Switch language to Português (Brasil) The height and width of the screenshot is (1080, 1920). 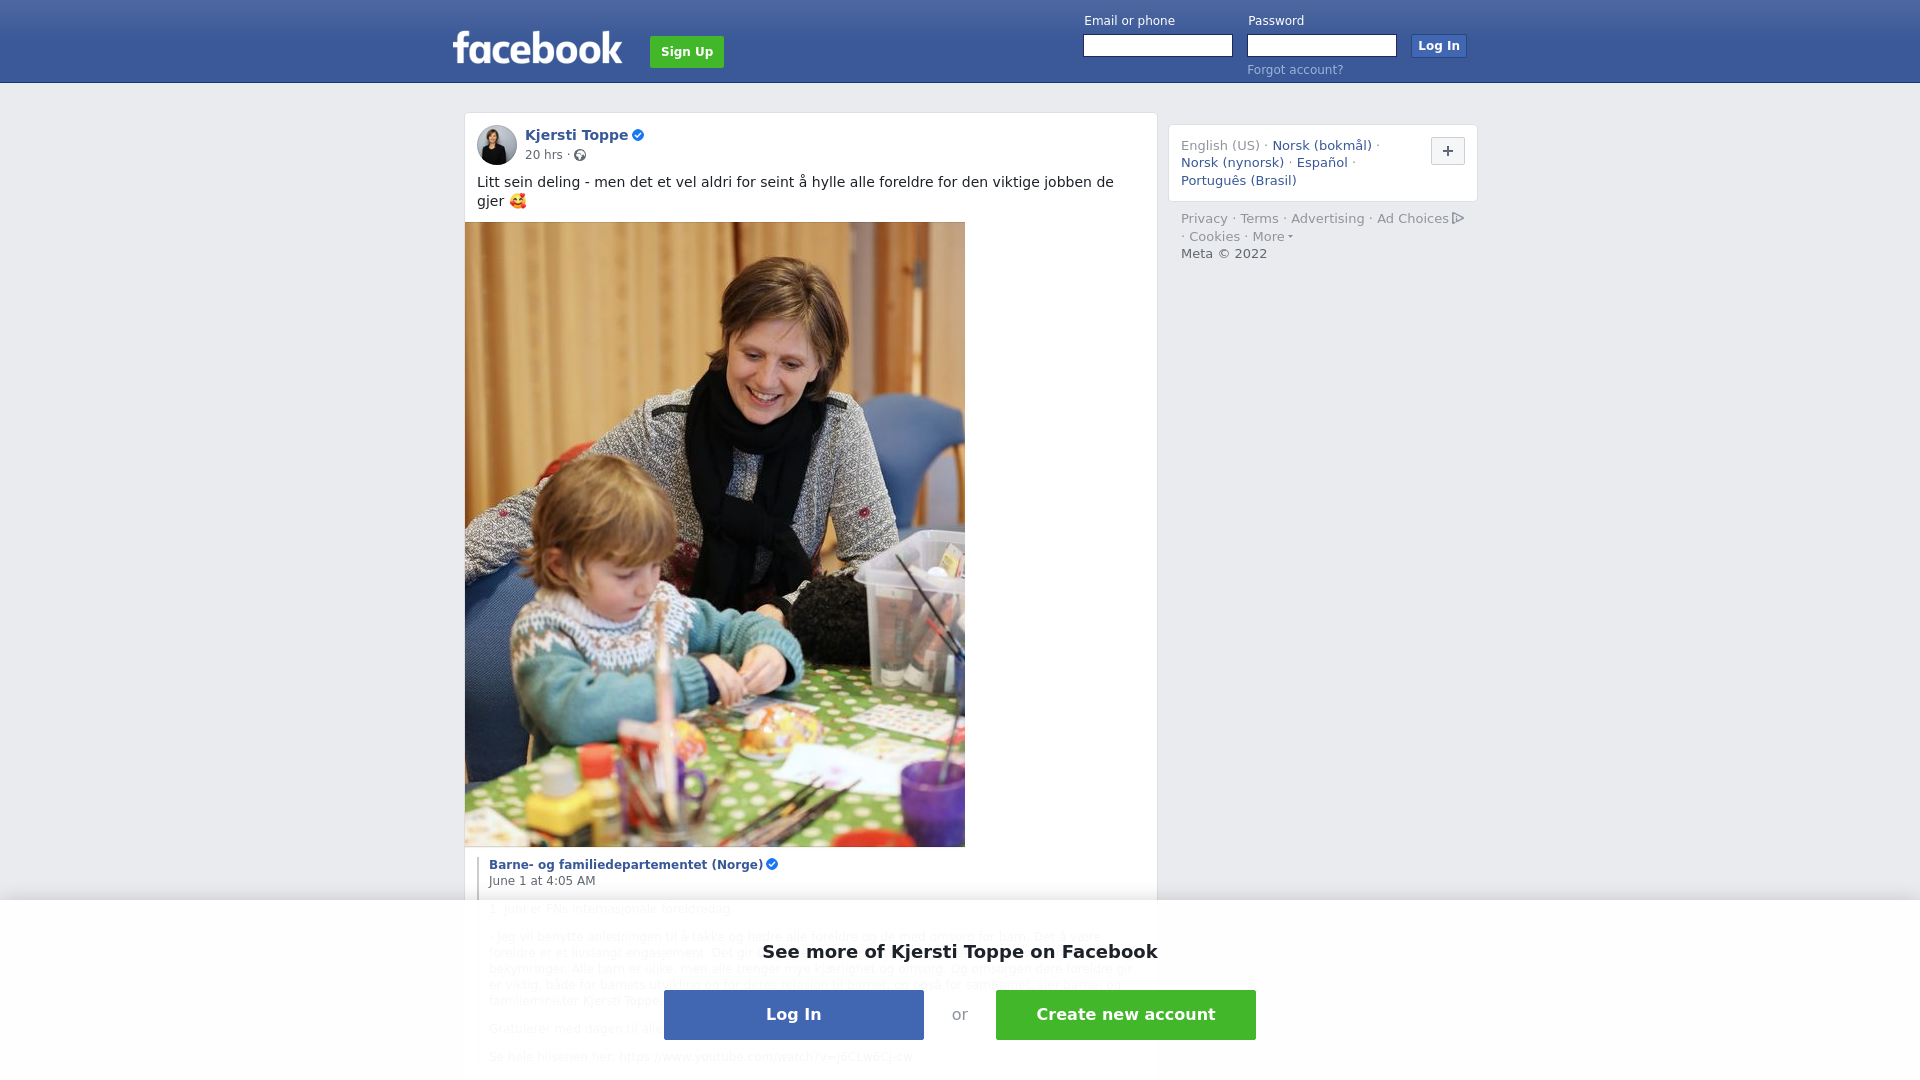pos(1239,181)
